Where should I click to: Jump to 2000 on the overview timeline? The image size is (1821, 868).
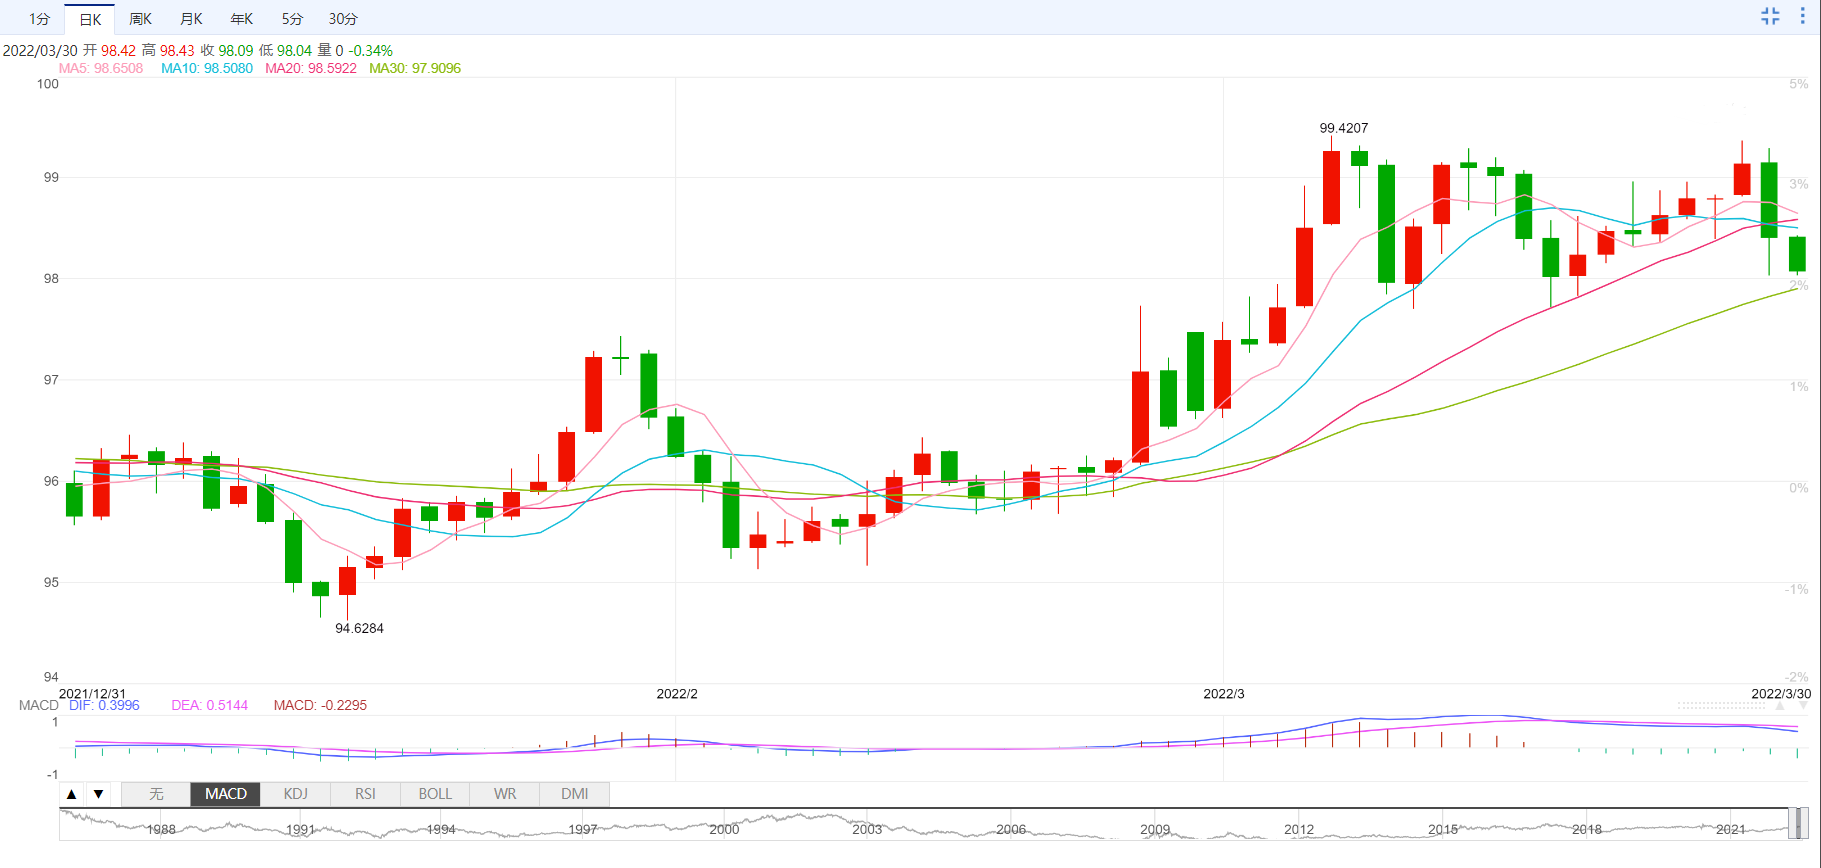click(x=724, y=829)
